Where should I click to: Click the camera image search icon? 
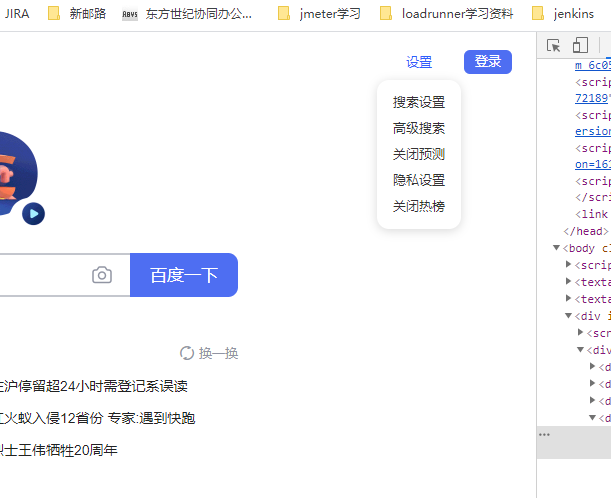pyautogui.click(x=102, y=275)
